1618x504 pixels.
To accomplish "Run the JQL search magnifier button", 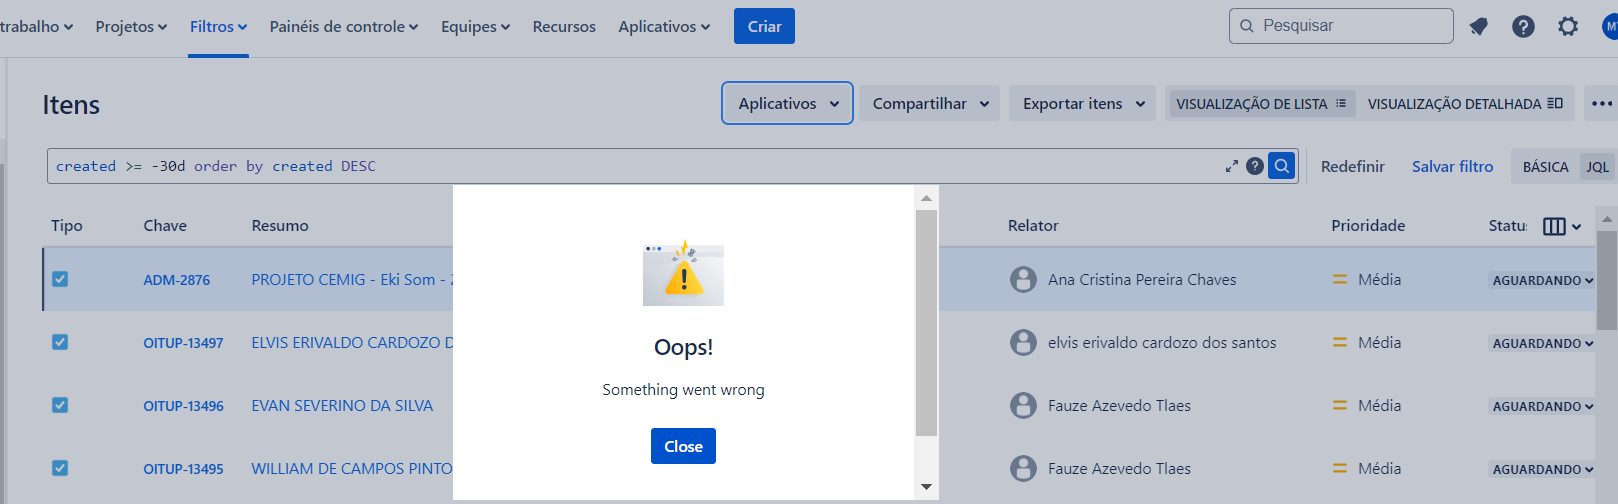I will 1281,166.
